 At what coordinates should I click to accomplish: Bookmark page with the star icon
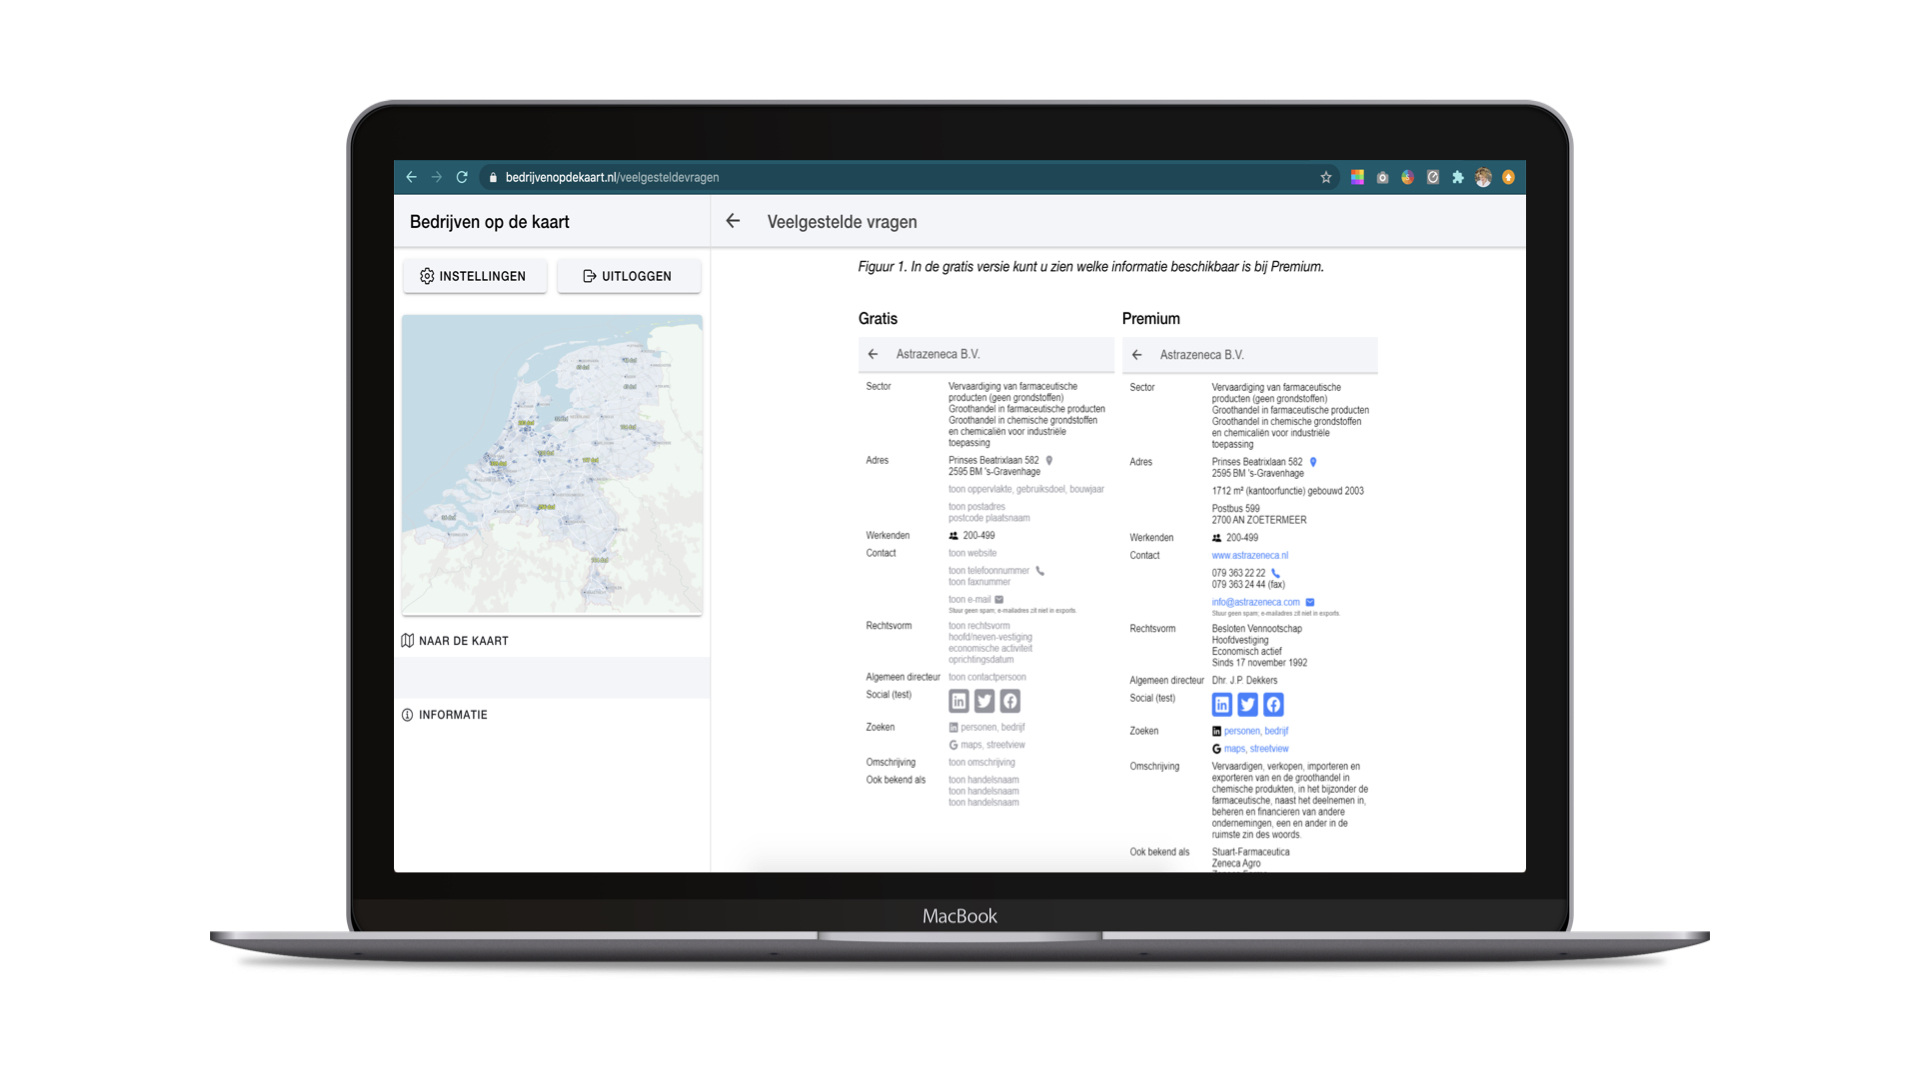click(1326, 177)
